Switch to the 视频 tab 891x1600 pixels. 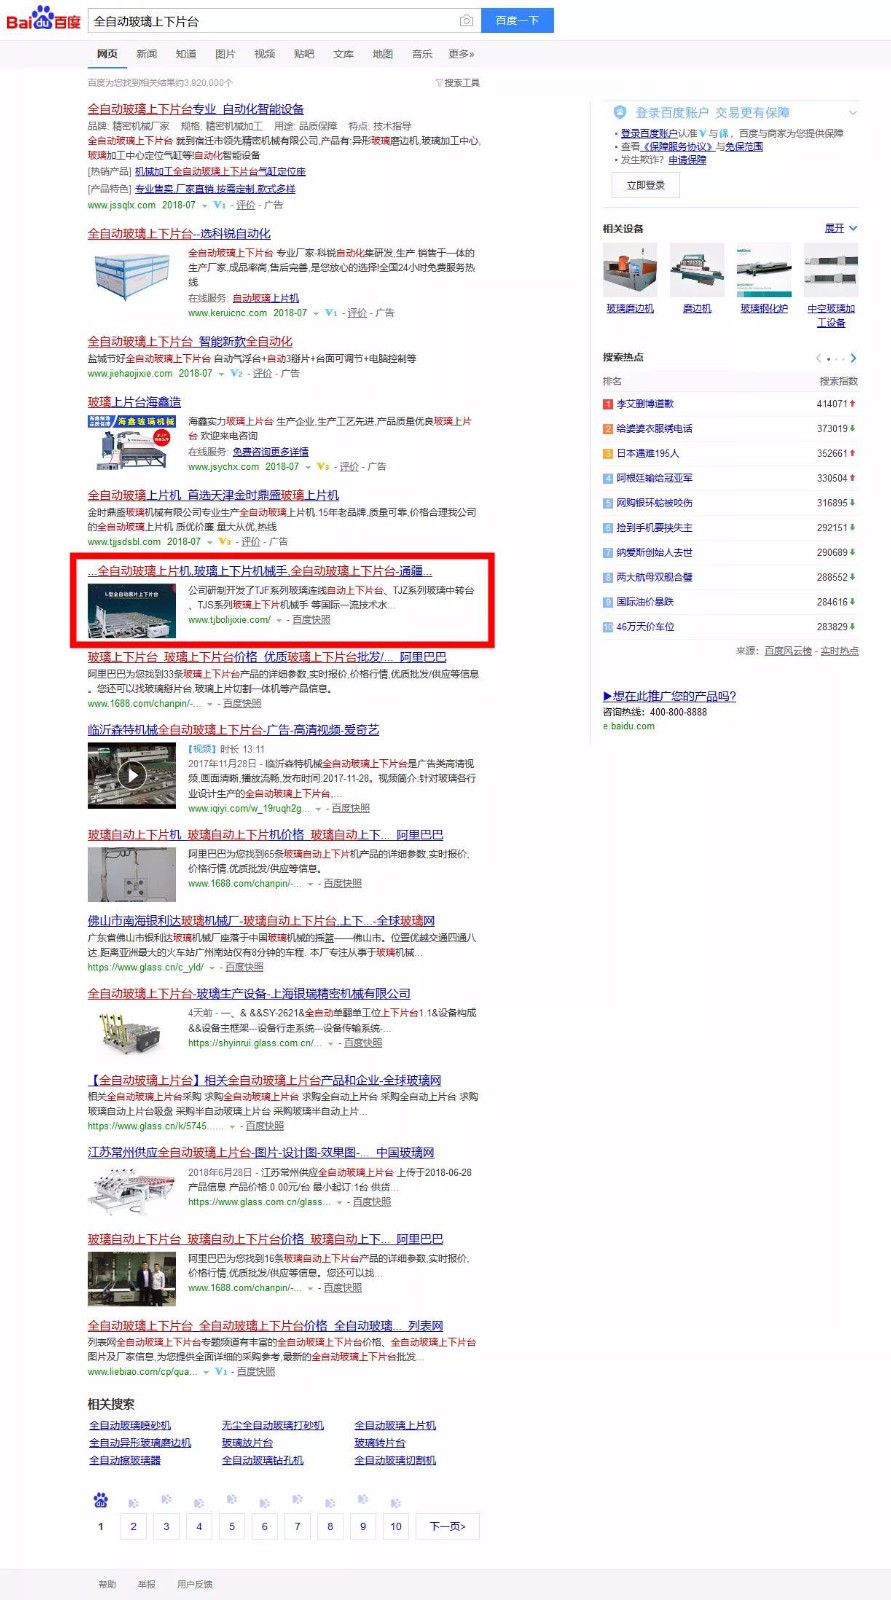click(264, 54)
